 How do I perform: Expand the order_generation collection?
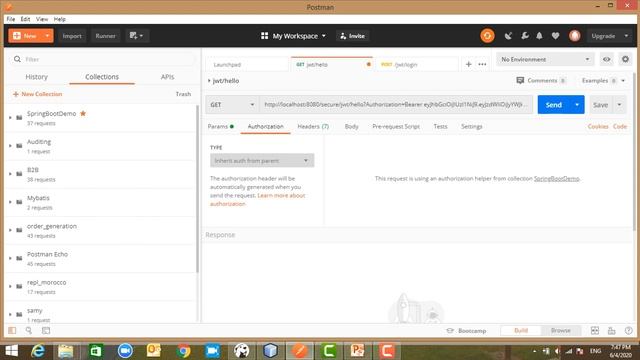[x=10, y=230]
